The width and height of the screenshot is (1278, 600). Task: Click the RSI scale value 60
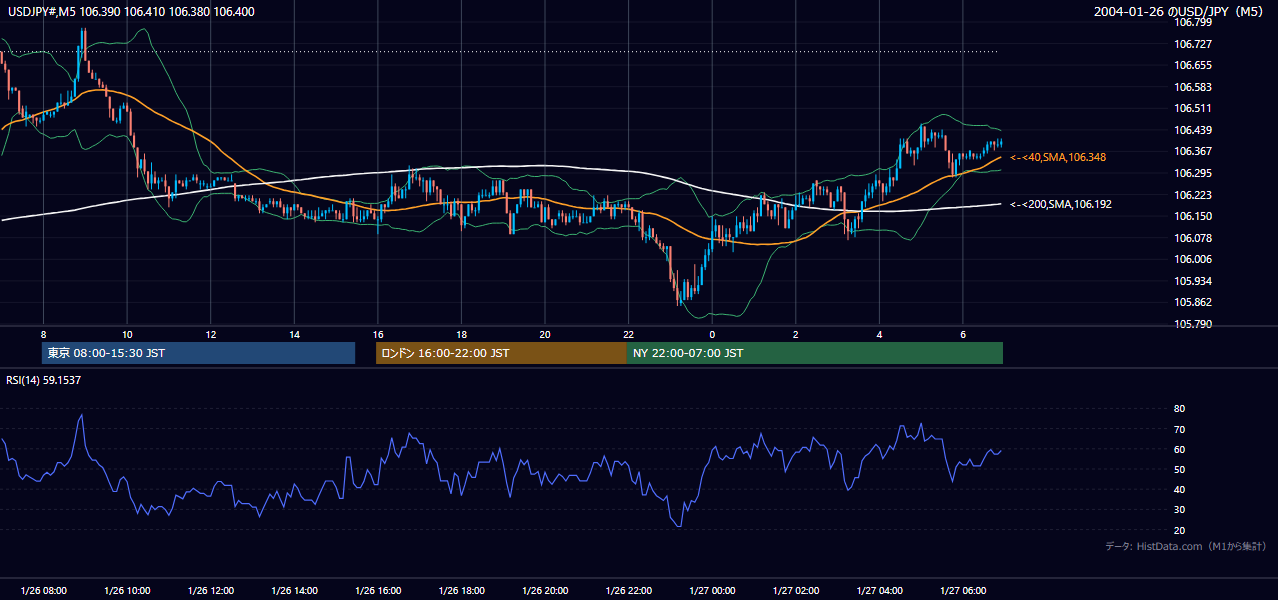coord(1179,449)
